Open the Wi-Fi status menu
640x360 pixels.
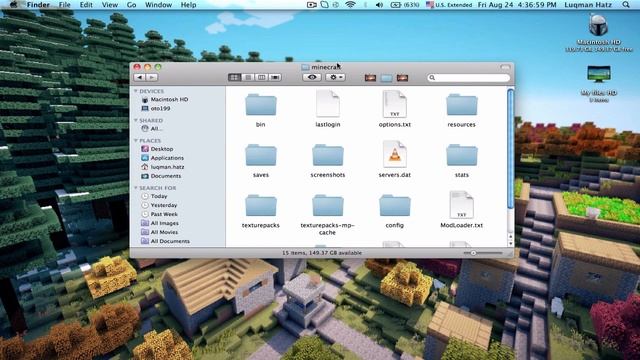[x=350, y=5]
